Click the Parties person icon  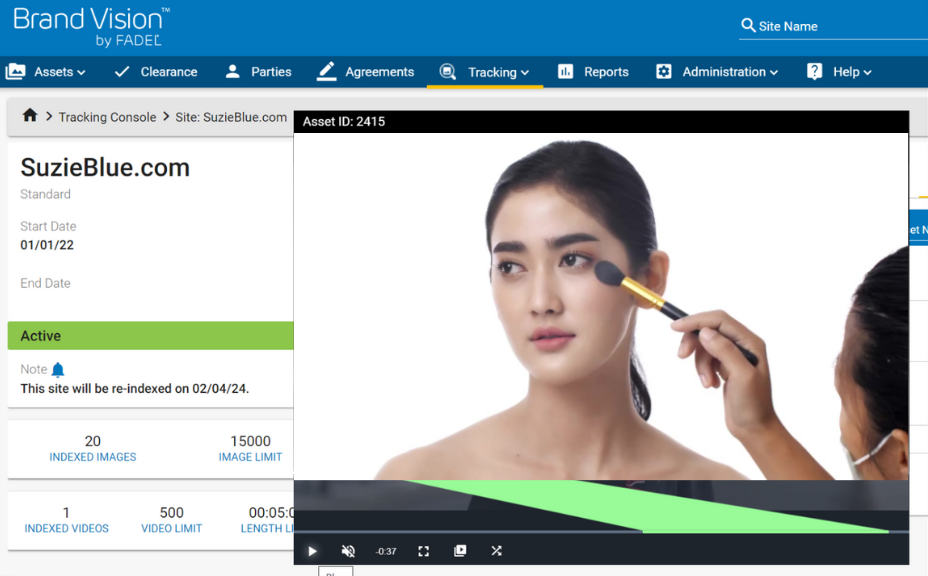233,72
